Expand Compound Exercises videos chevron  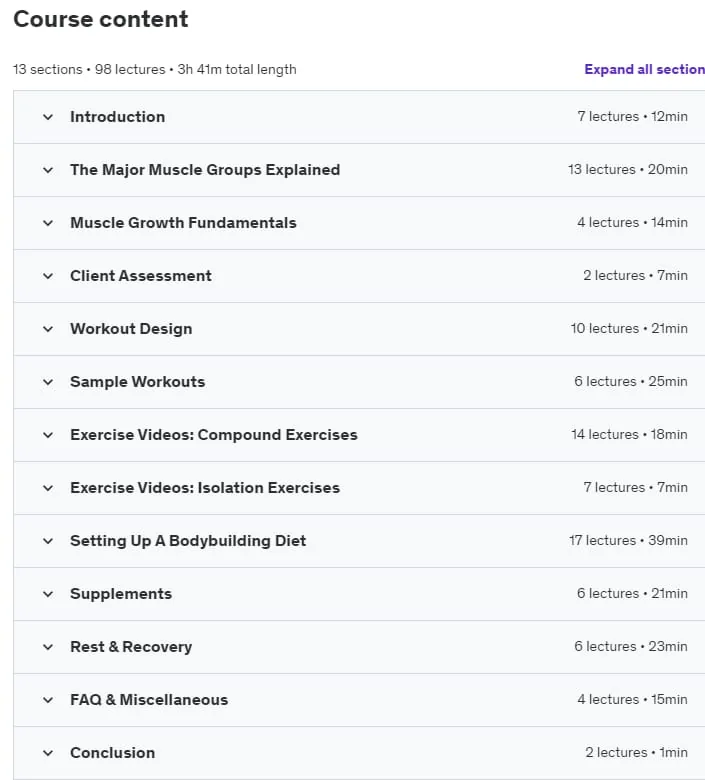(x=48, y=435)
